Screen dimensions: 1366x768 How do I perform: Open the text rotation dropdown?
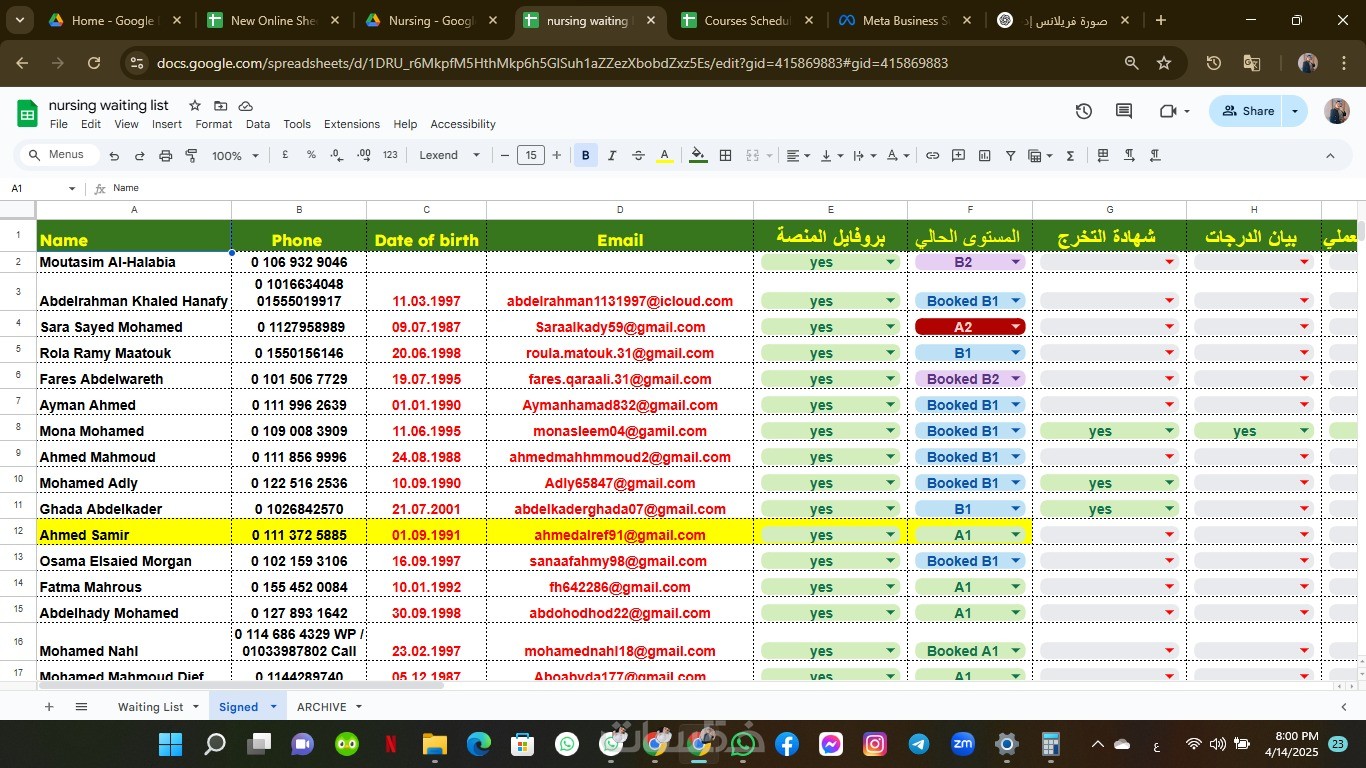[898, 155]
